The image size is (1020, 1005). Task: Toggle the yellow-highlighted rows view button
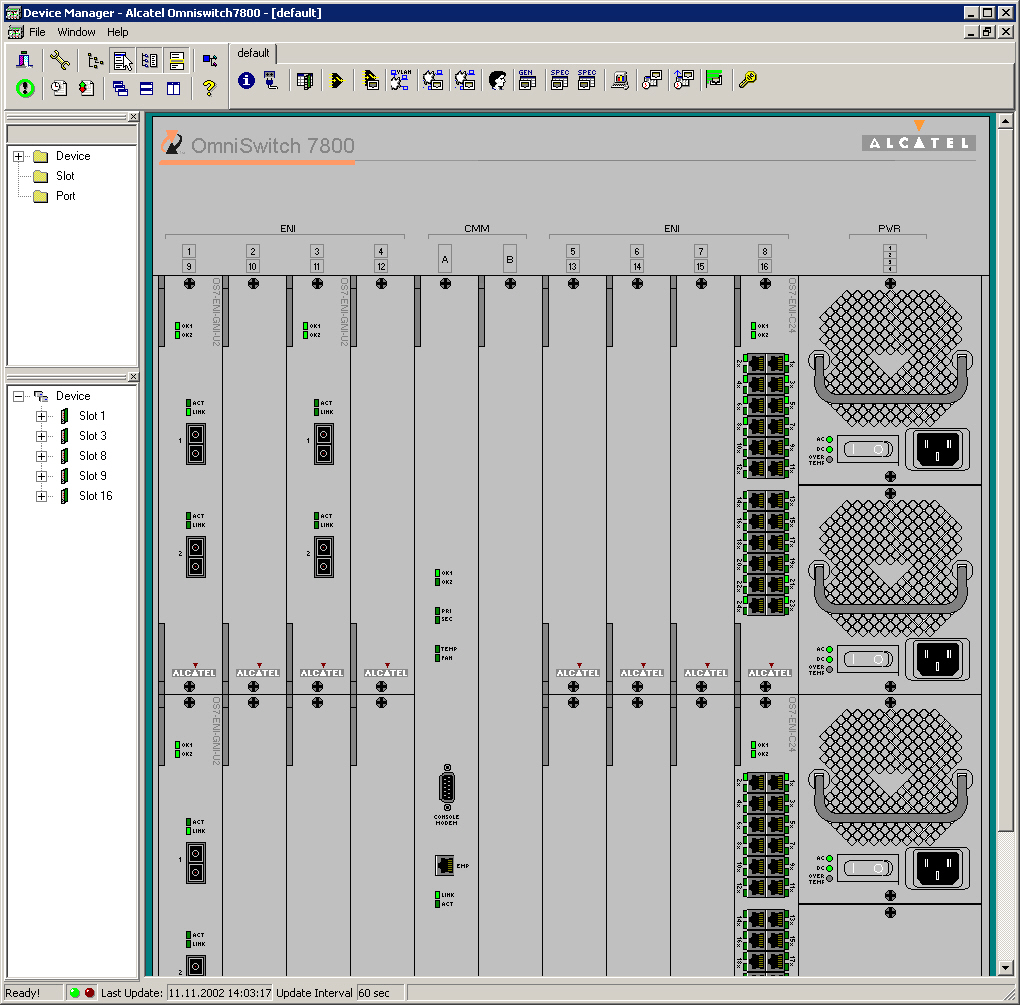coord(176,60)
